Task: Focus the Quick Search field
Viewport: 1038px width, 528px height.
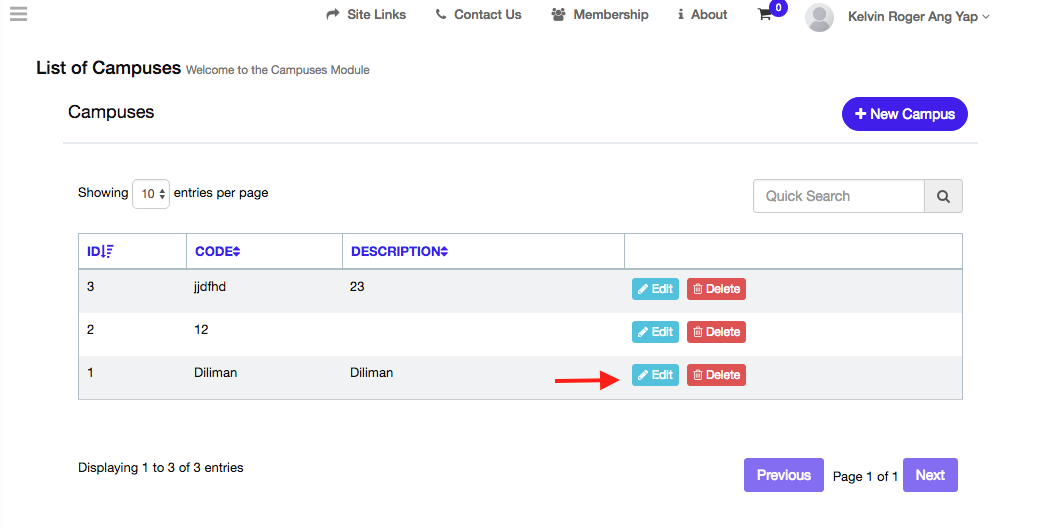Action: point(838,197)
